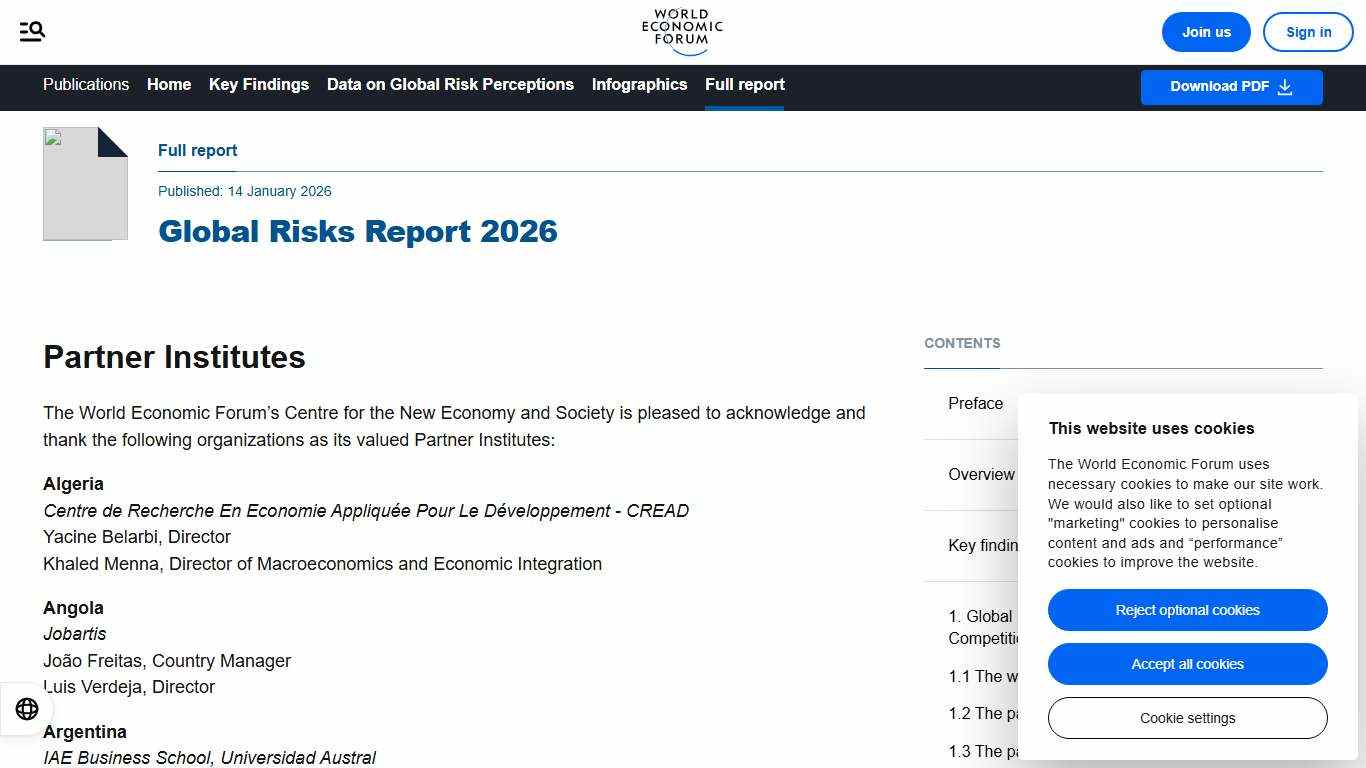Select Home in the navigation bar
The width and height of the screenshot is (1366, 768).
pos(168,84)
